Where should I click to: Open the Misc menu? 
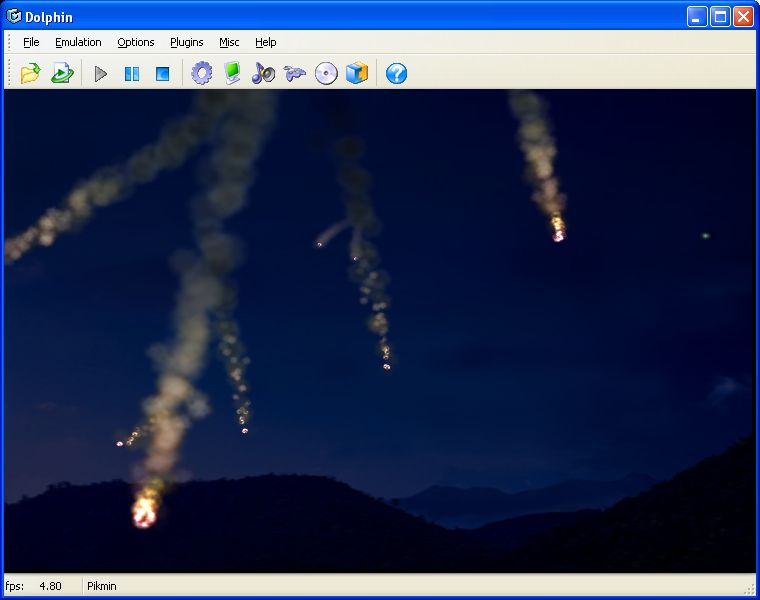coord(229,42)
